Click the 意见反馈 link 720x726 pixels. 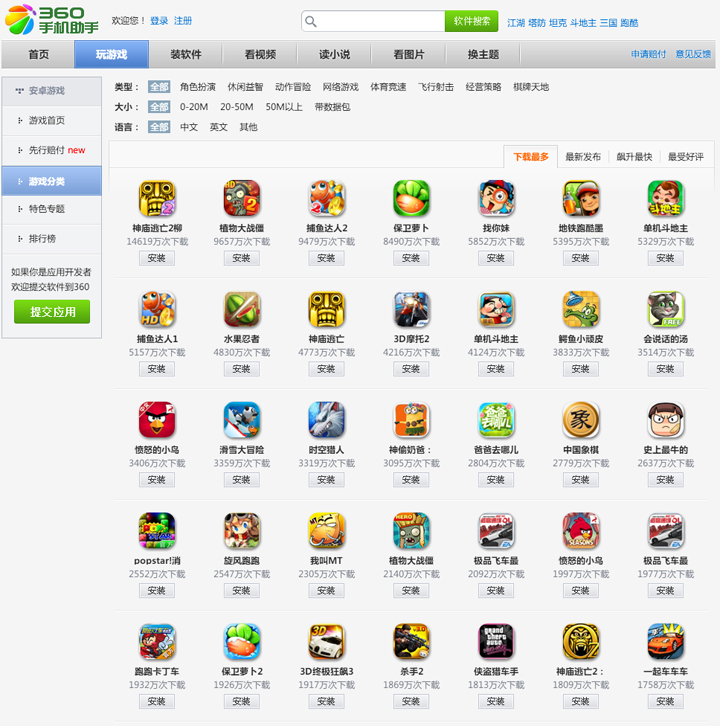[693, 54]
